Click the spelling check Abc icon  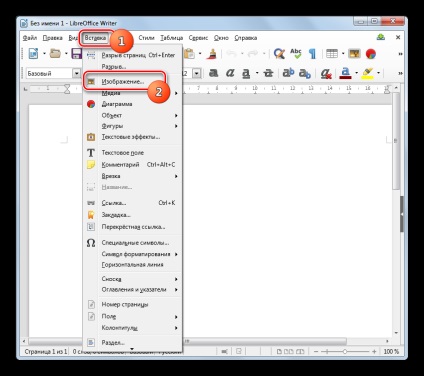click(296, 53)
